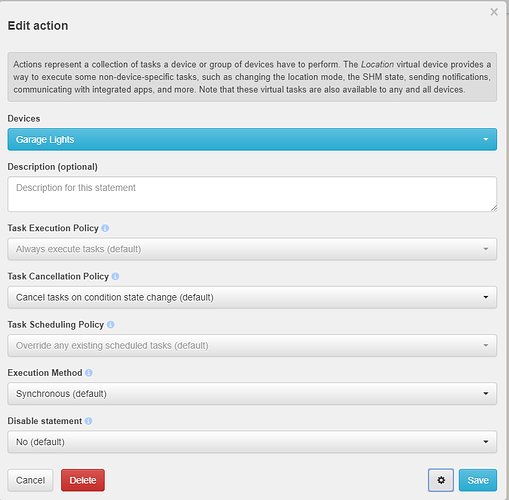Expand the No (default) disable statement dropdown

[252, 442]
